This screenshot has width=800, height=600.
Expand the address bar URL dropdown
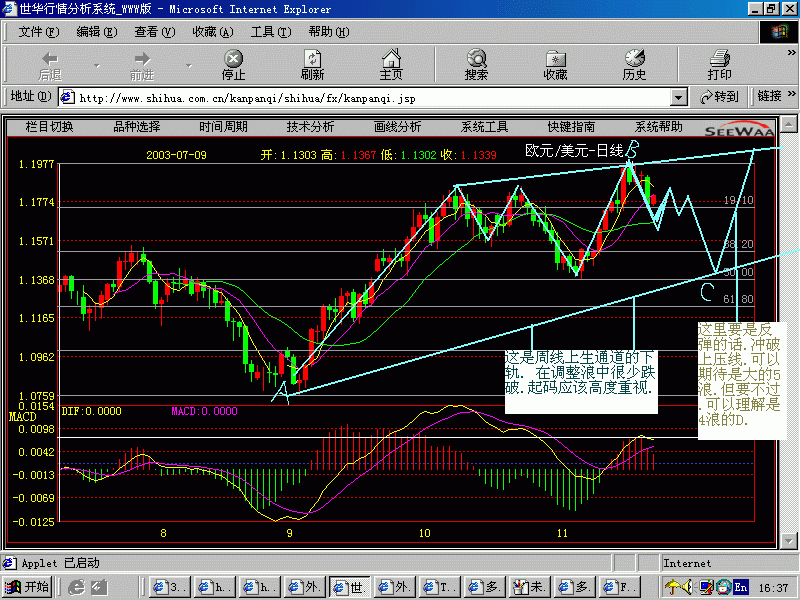[679, 97]
